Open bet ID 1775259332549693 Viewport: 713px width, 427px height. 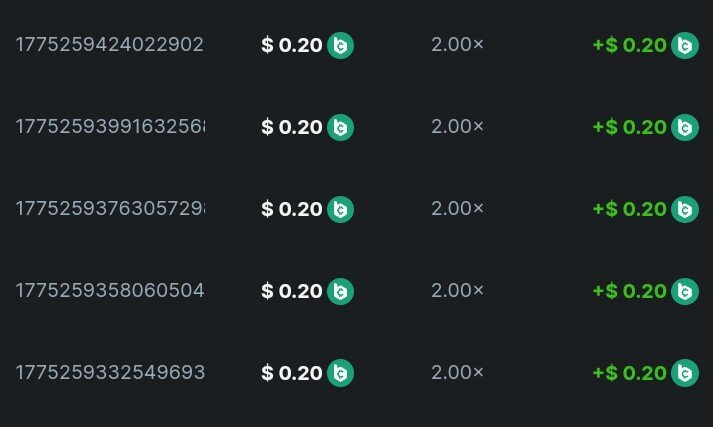click(x=109, y=373)
